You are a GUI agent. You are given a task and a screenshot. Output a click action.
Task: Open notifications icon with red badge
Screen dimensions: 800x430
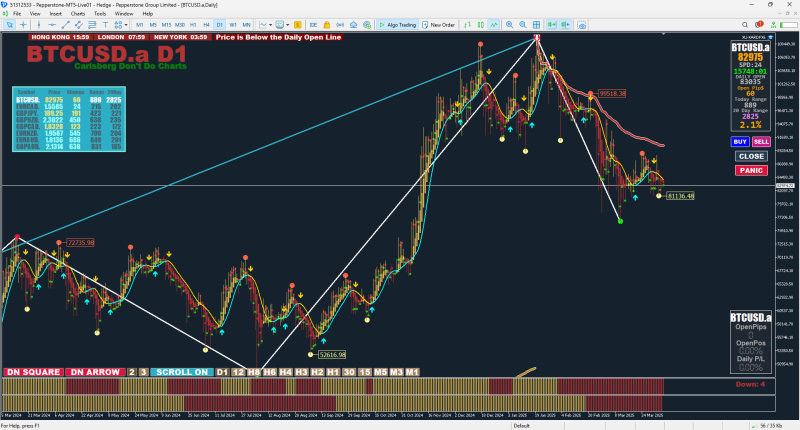[759, 24]
